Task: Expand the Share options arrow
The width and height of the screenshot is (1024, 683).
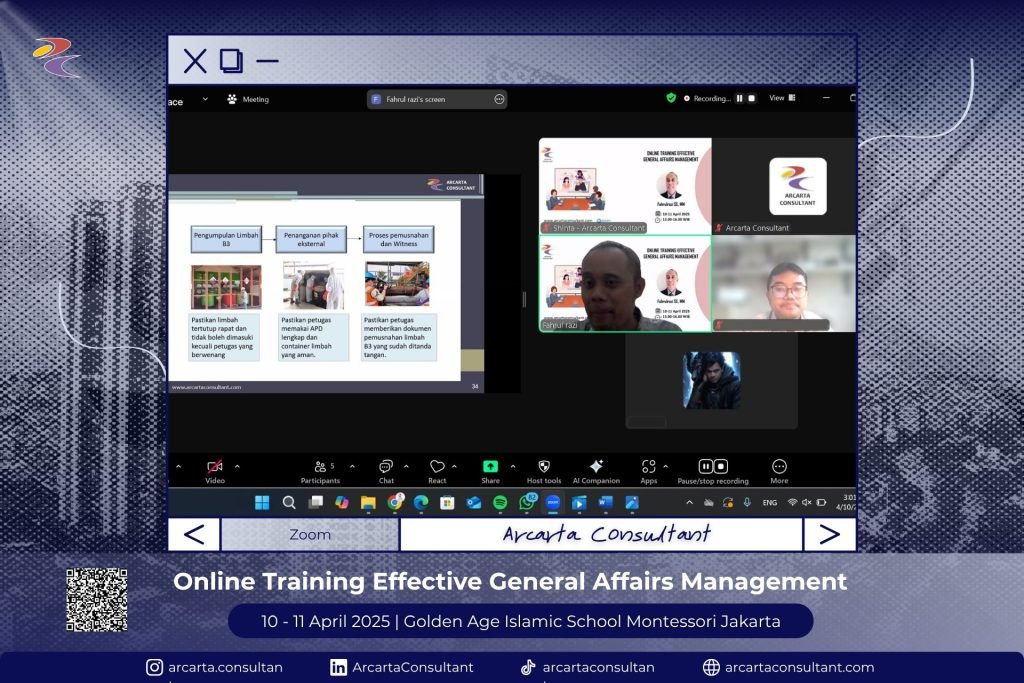Action: [x=513, y=466]
